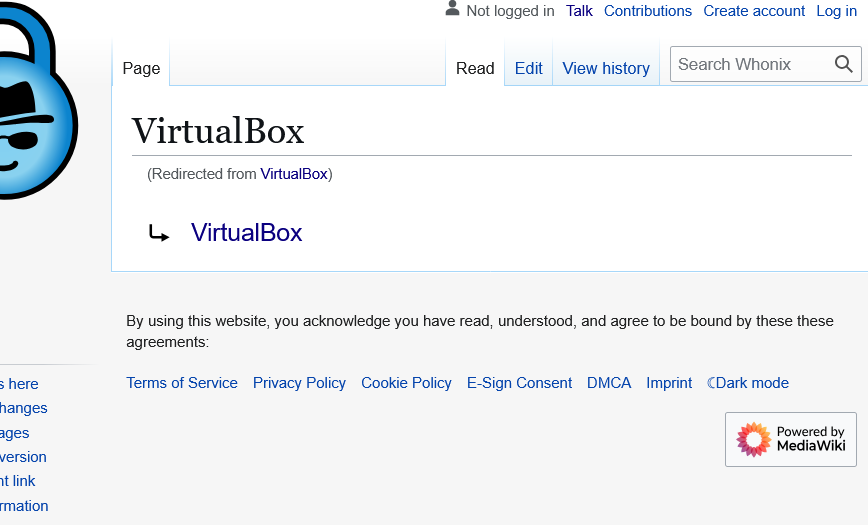Click the Log in link
The height and width of the screenshot is (525, 868).
836,11
